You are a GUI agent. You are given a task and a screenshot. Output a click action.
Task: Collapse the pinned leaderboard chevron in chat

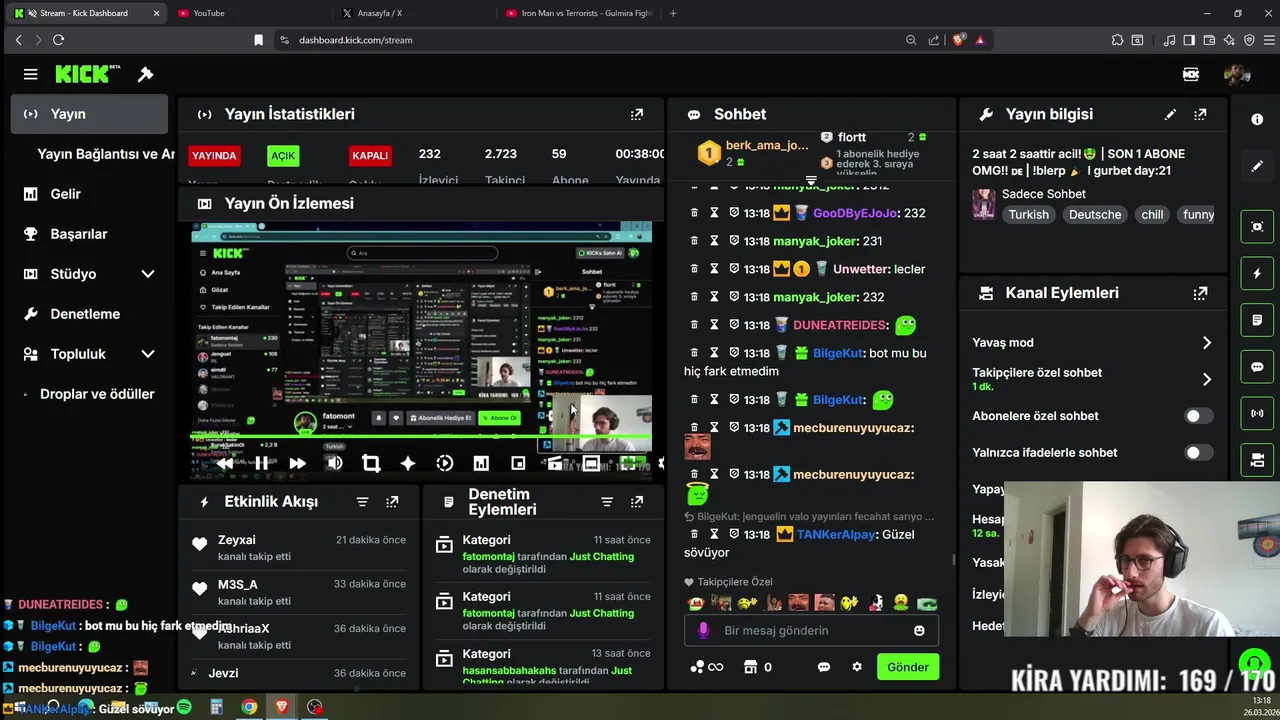(811, 181)
